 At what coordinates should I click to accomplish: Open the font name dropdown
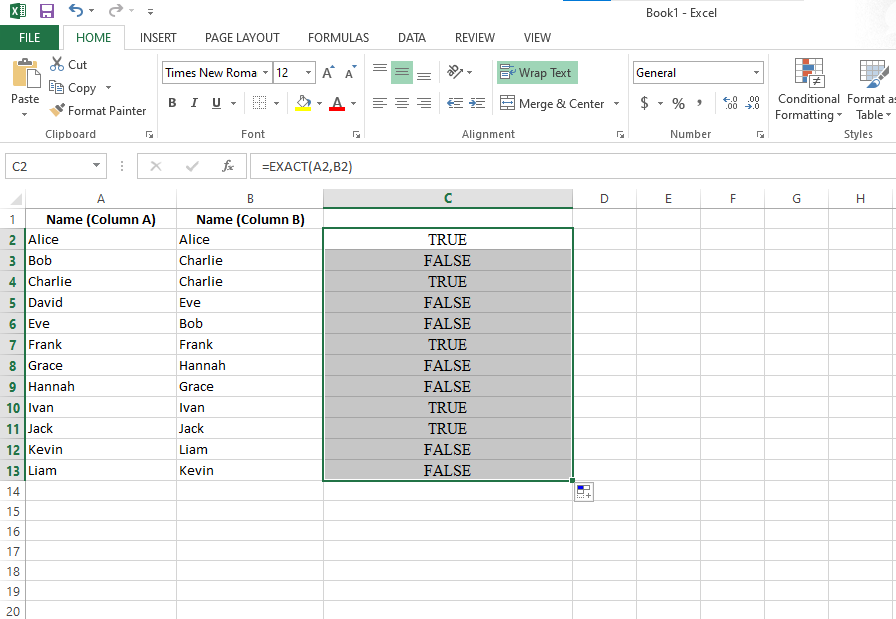point(265,73)
